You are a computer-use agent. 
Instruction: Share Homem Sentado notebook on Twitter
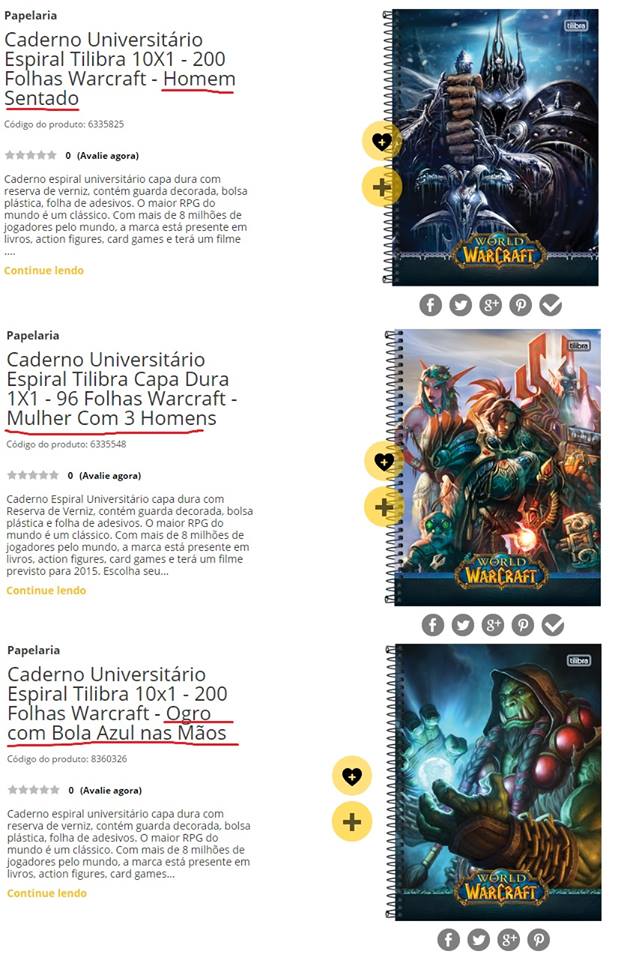pos(460,305)
